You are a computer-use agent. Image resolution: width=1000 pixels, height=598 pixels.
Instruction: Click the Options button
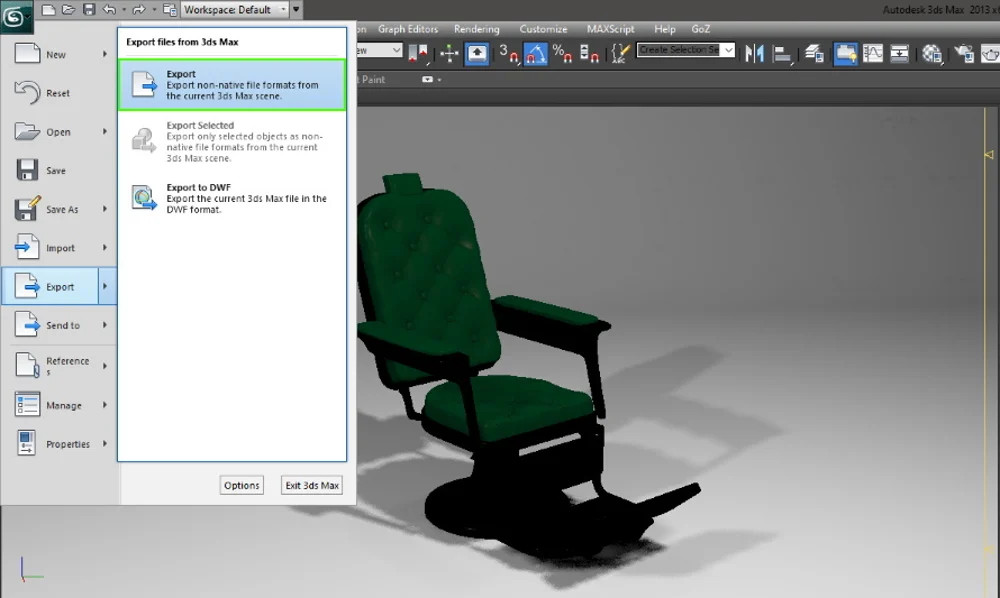241,485
